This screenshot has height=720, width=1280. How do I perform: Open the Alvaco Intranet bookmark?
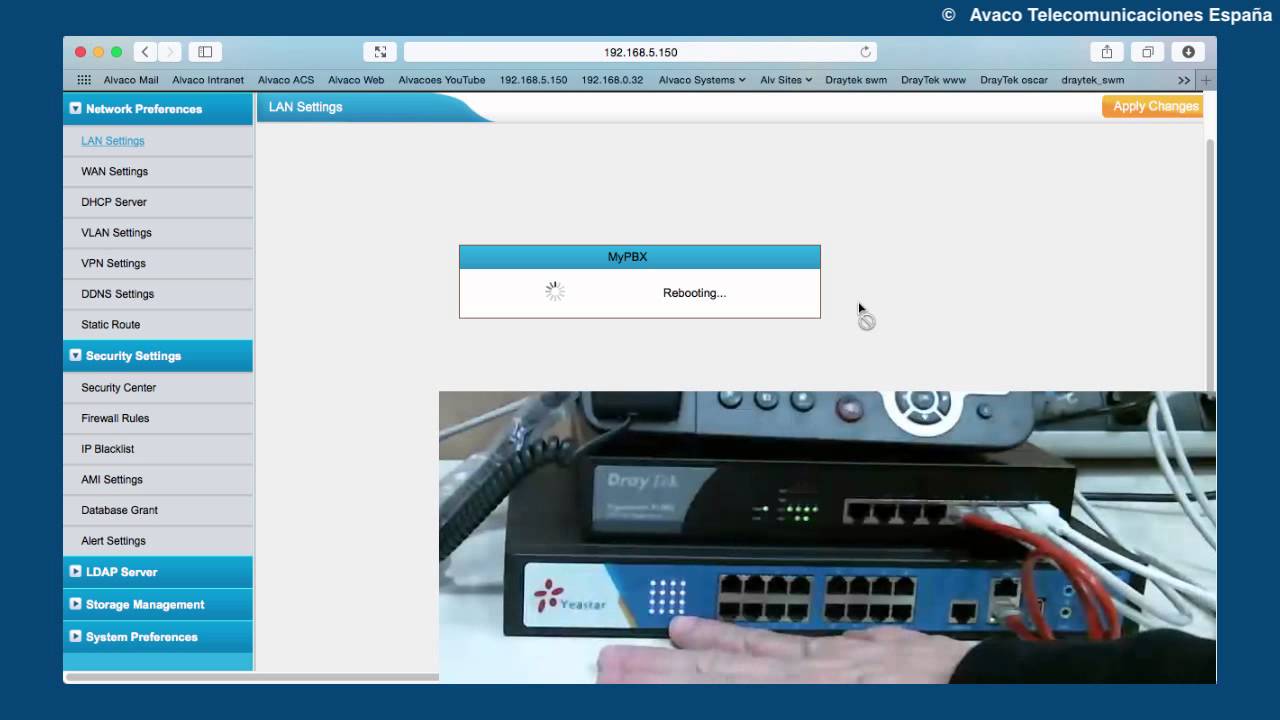208,80
